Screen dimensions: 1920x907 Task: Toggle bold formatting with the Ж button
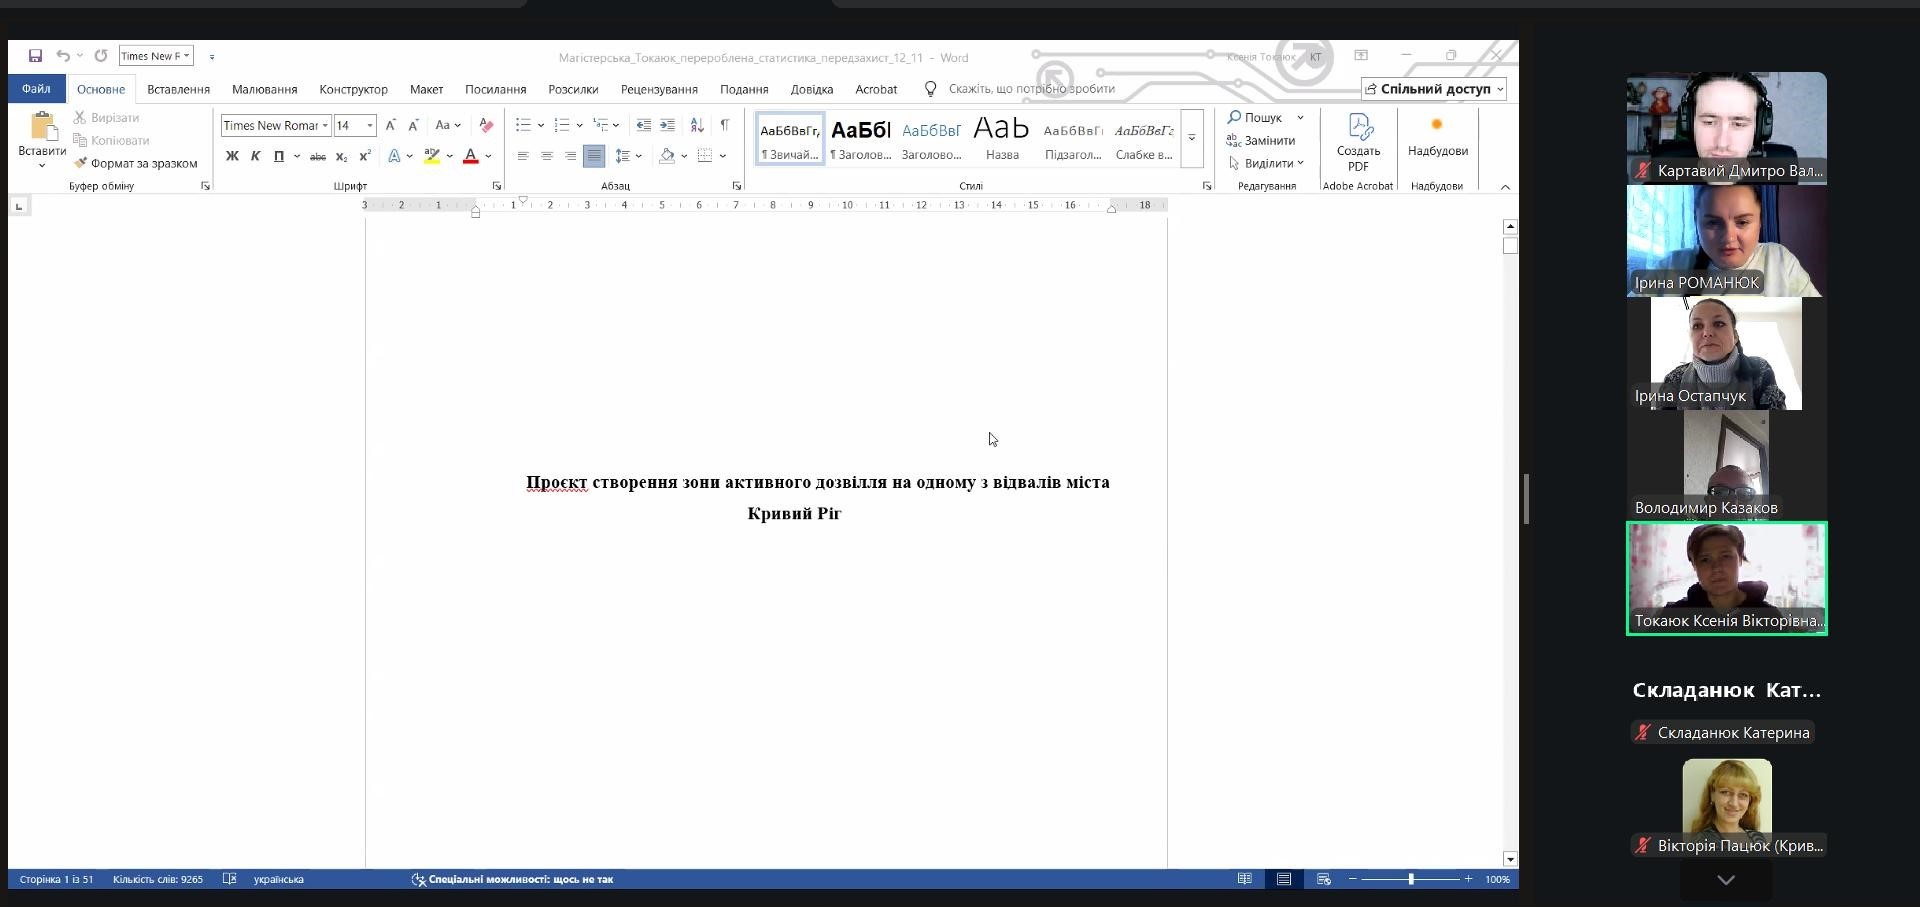pyautogui.click(x=232, y=156)
